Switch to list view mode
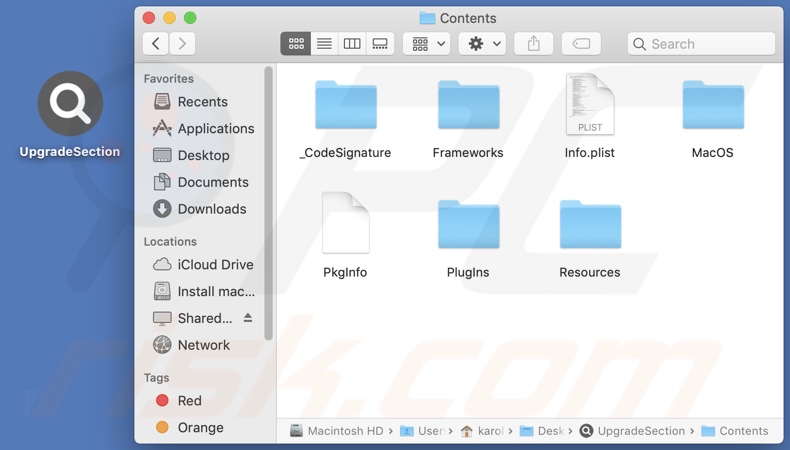 tap(324, 44)
